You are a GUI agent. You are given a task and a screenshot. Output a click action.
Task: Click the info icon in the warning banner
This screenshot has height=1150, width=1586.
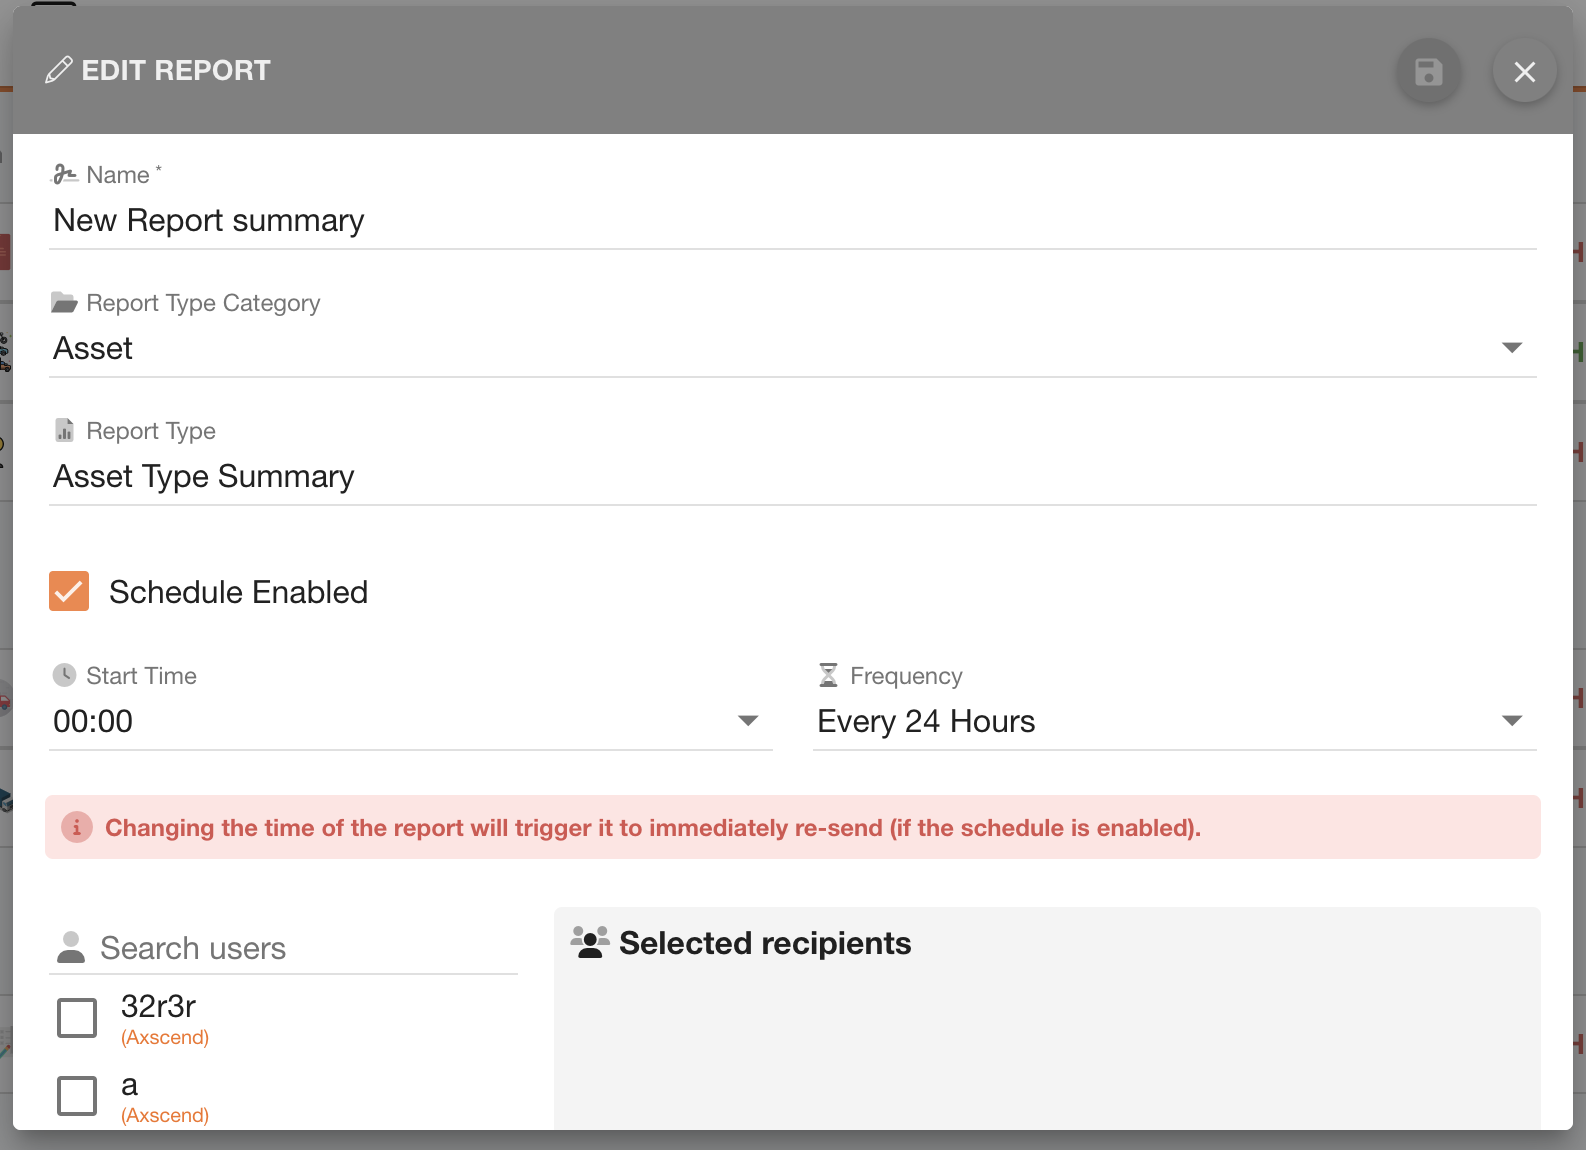pyautogui.click(x=77, y=827)
